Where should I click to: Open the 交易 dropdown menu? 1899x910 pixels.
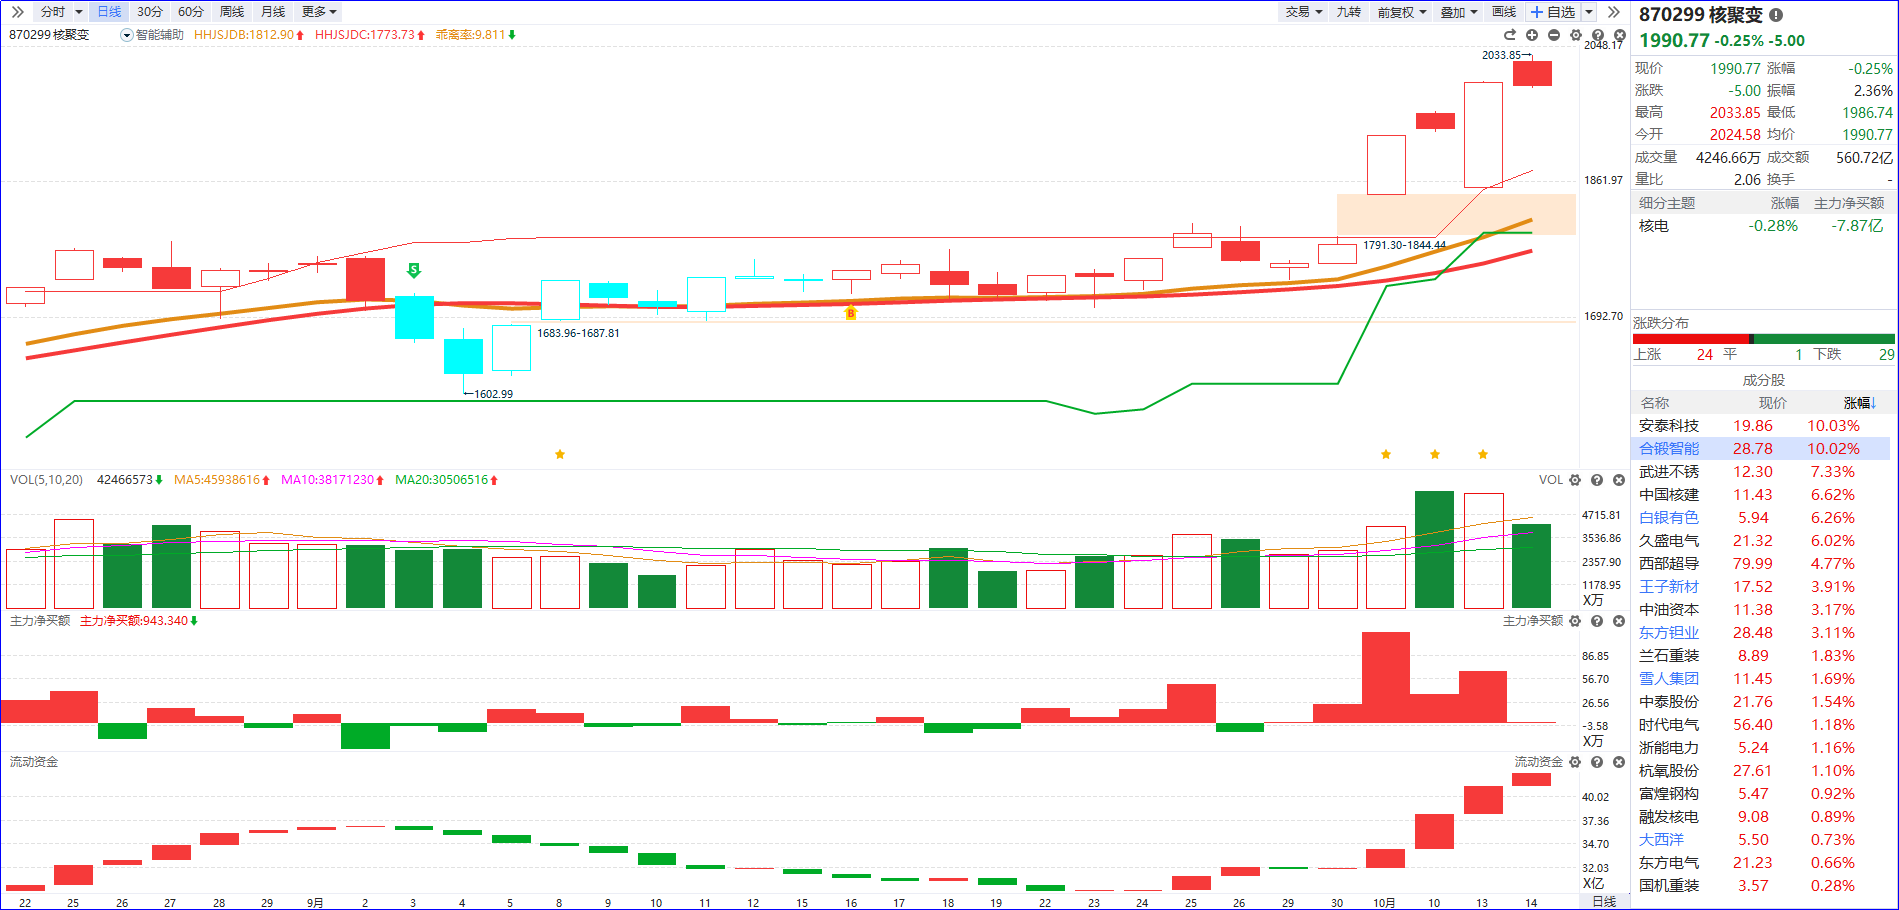pos(1304,12)
